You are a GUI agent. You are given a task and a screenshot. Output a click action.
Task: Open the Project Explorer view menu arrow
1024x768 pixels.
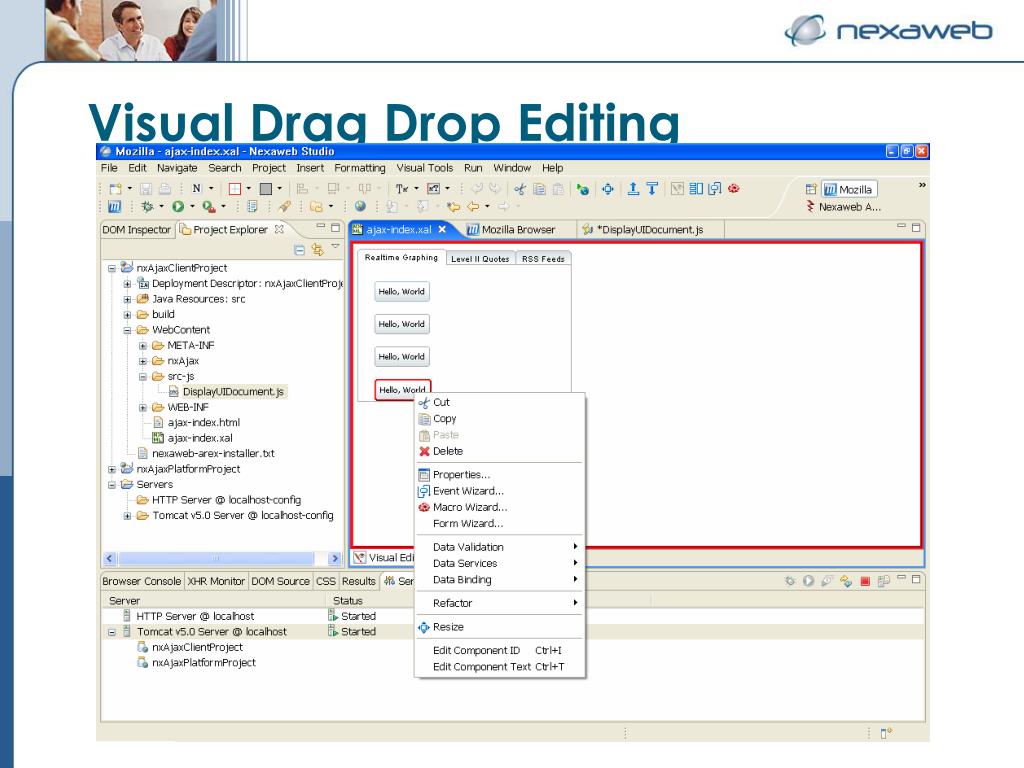pos(335,246)
